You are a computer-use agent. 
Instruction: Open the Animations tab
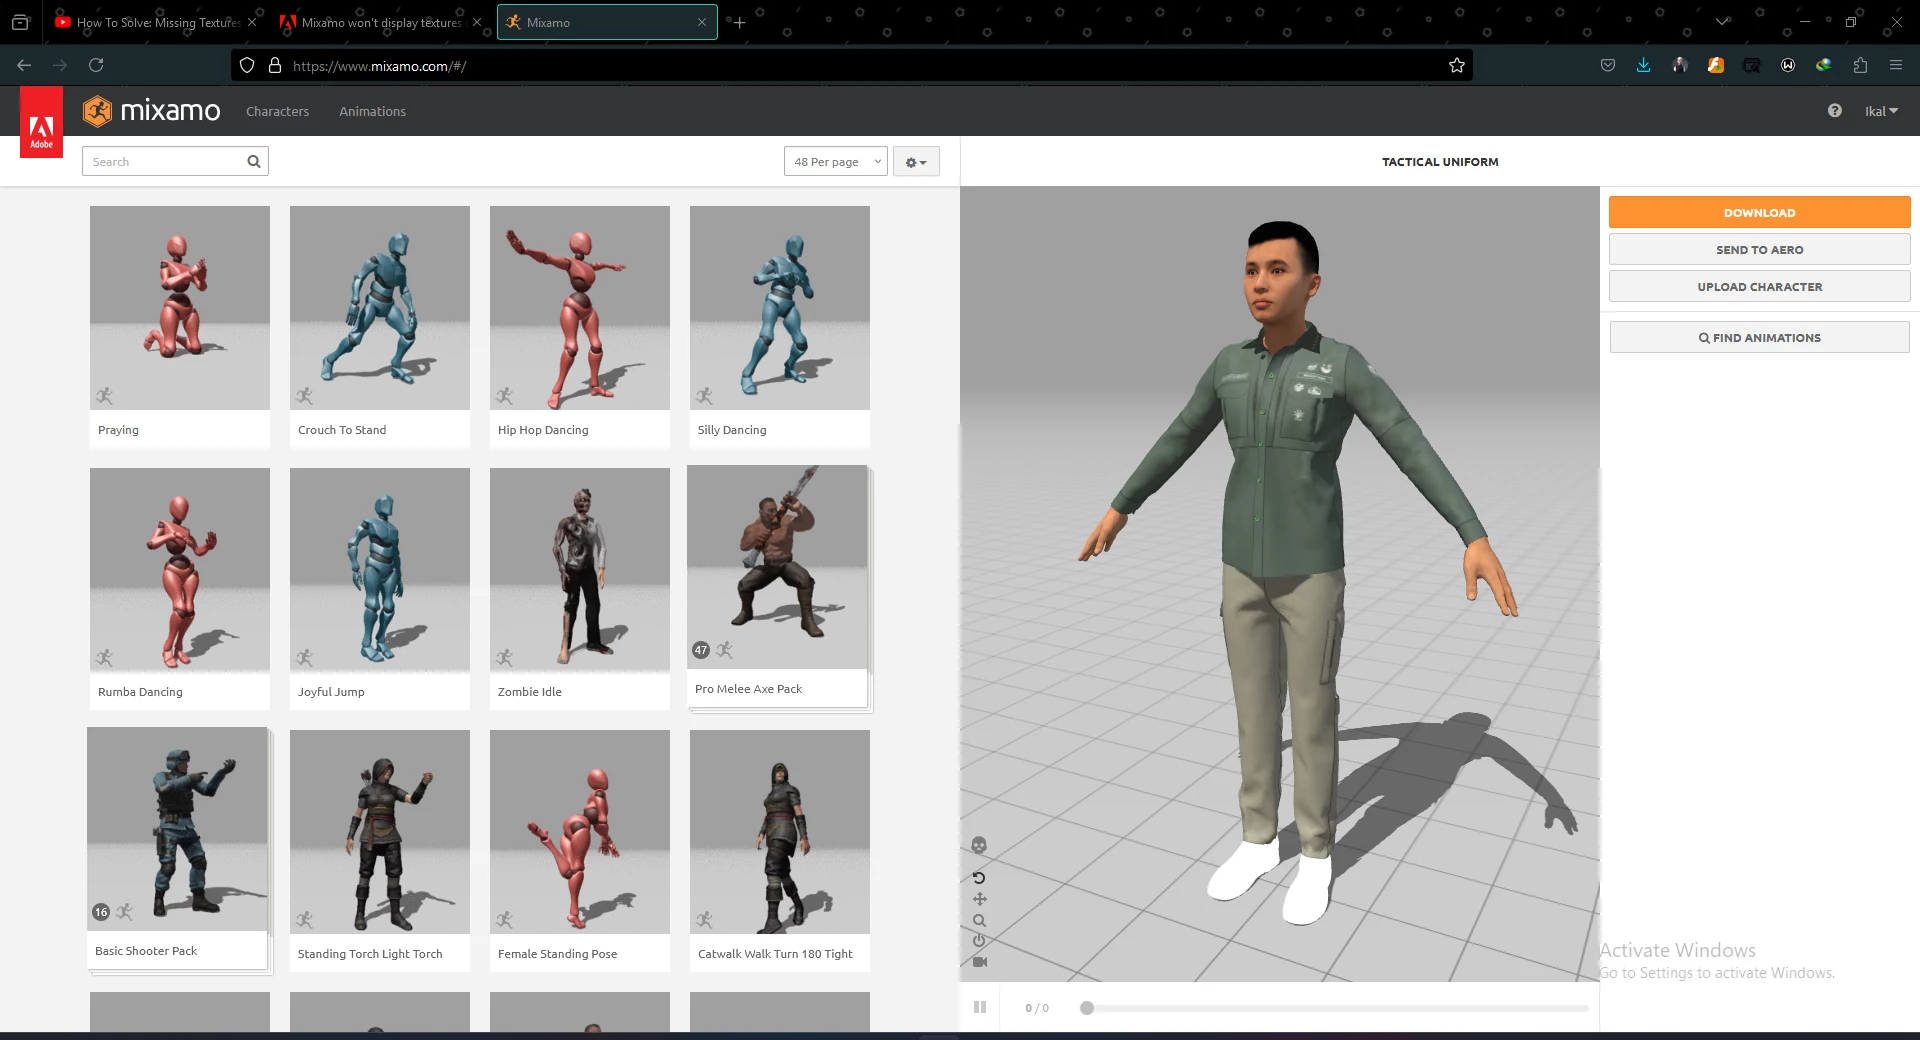tap(372, 111)
